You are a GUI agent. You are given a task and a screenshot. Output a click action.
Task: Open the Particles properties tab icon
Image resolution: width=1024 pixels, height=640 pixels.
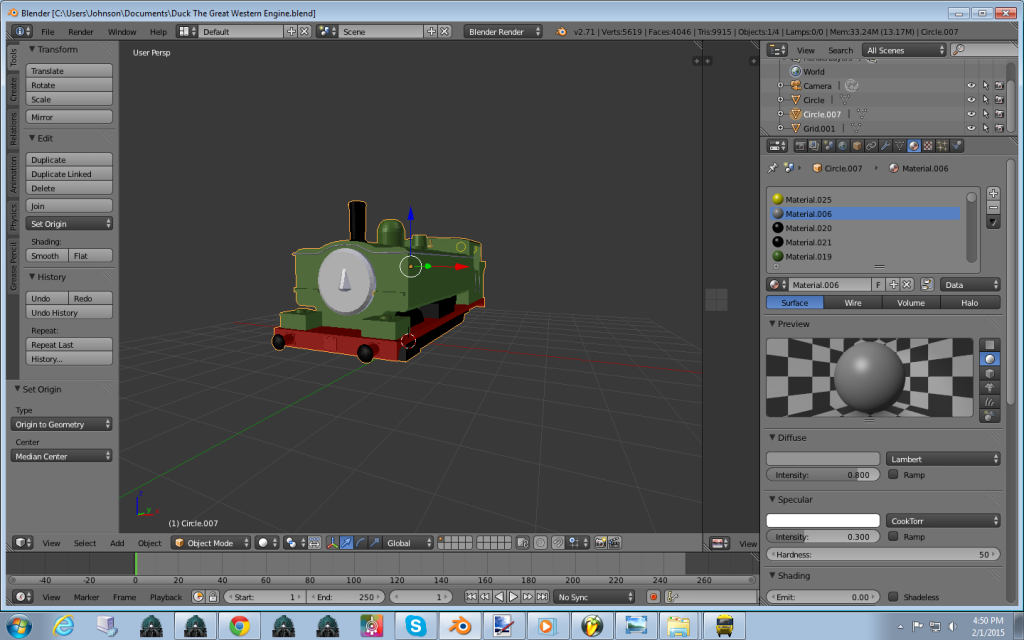tap(942, 146)
